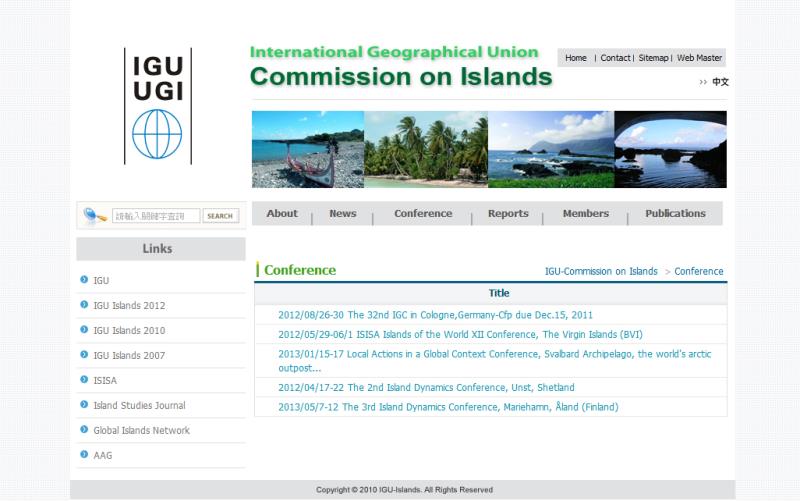Screen dimensions: 800x501
Task: Open the Contact page link
Action: [615, 58]
